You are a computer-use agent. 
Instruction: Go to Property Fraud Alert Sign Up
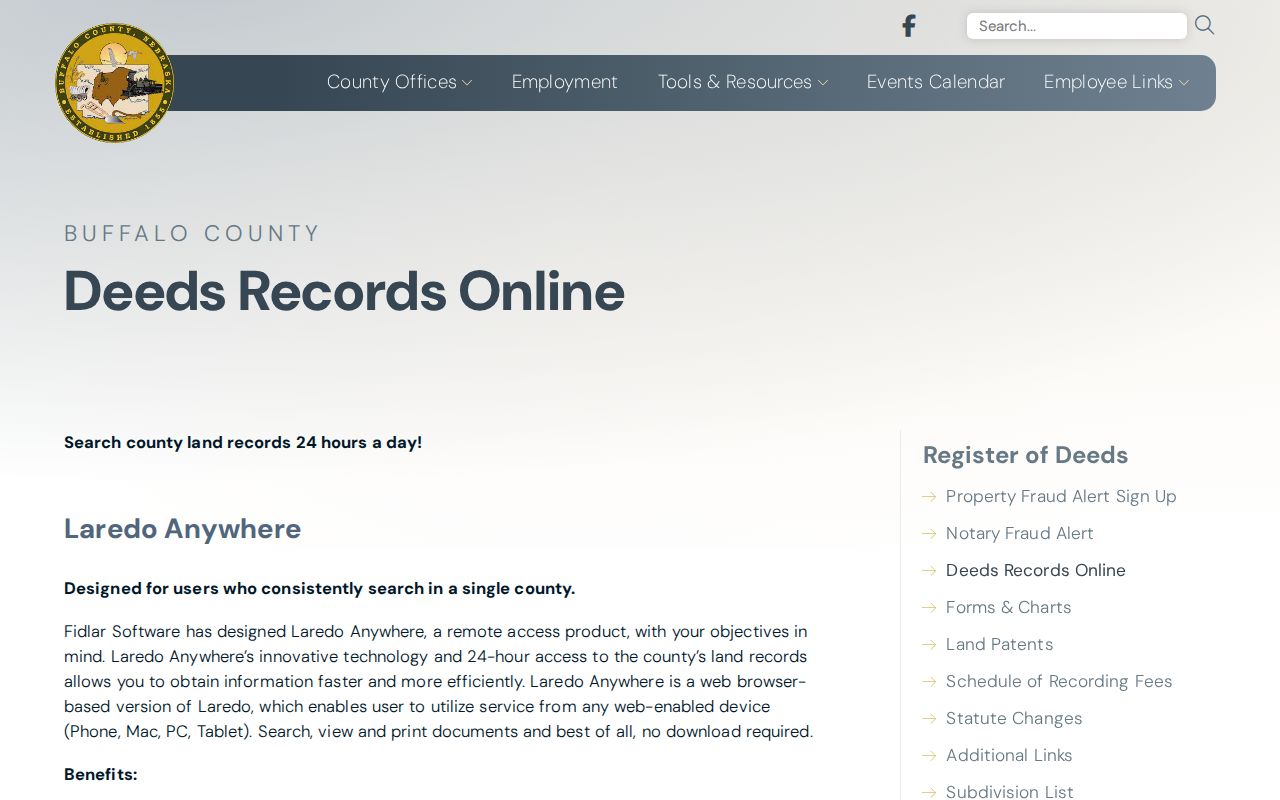click(x=1061, y=496)
